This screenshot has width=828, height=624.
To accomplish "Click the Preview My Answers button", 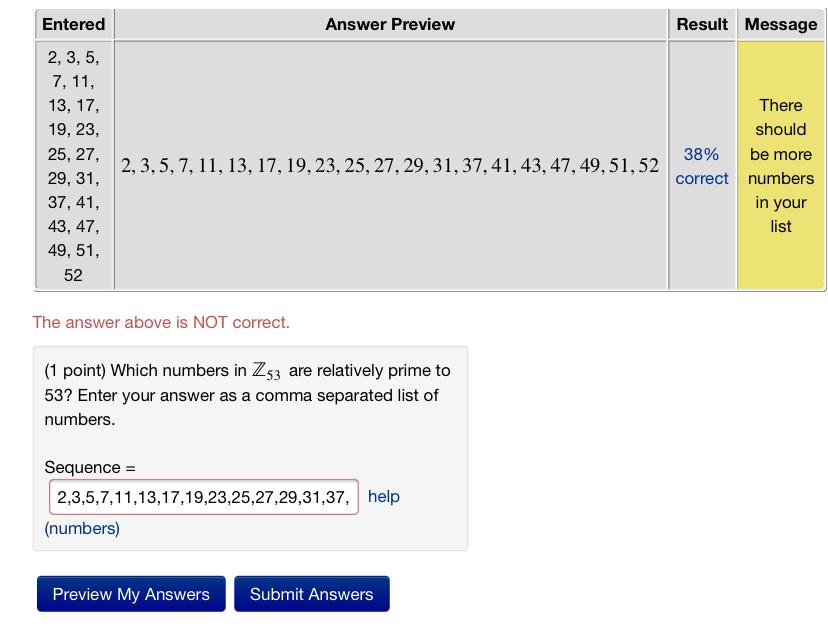I will click(x=130, y=593).
